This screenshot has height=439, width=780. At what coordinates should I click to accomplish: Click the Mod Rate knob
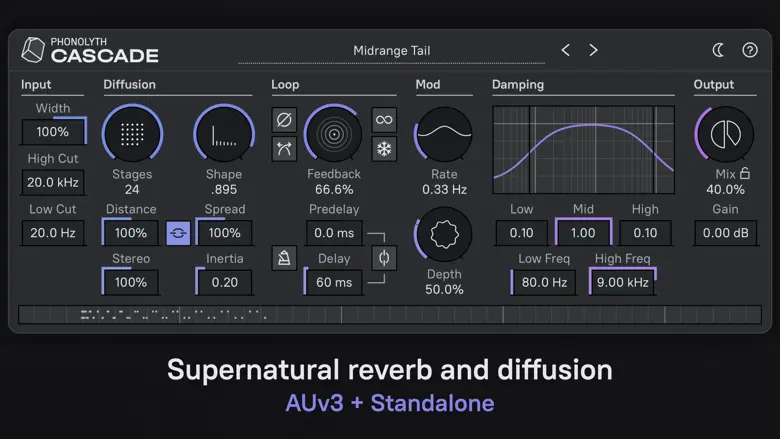(444, 134)
